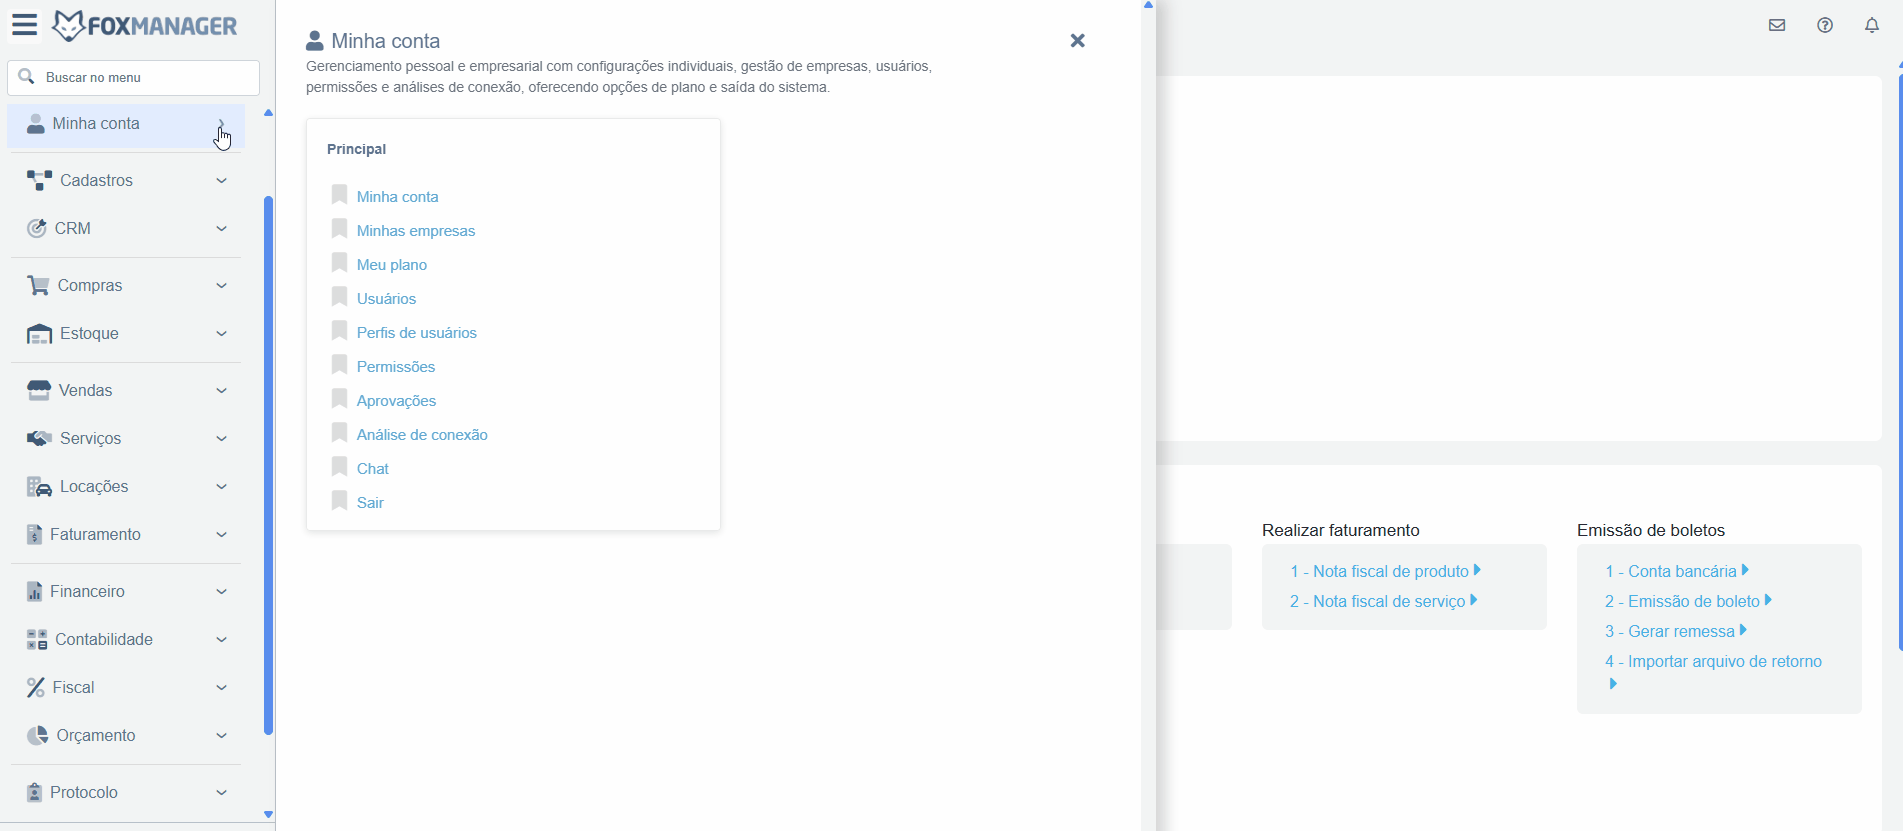Open the mail envelope icon
Screen dimensions: 1903x831
[x=1776, y=26]
